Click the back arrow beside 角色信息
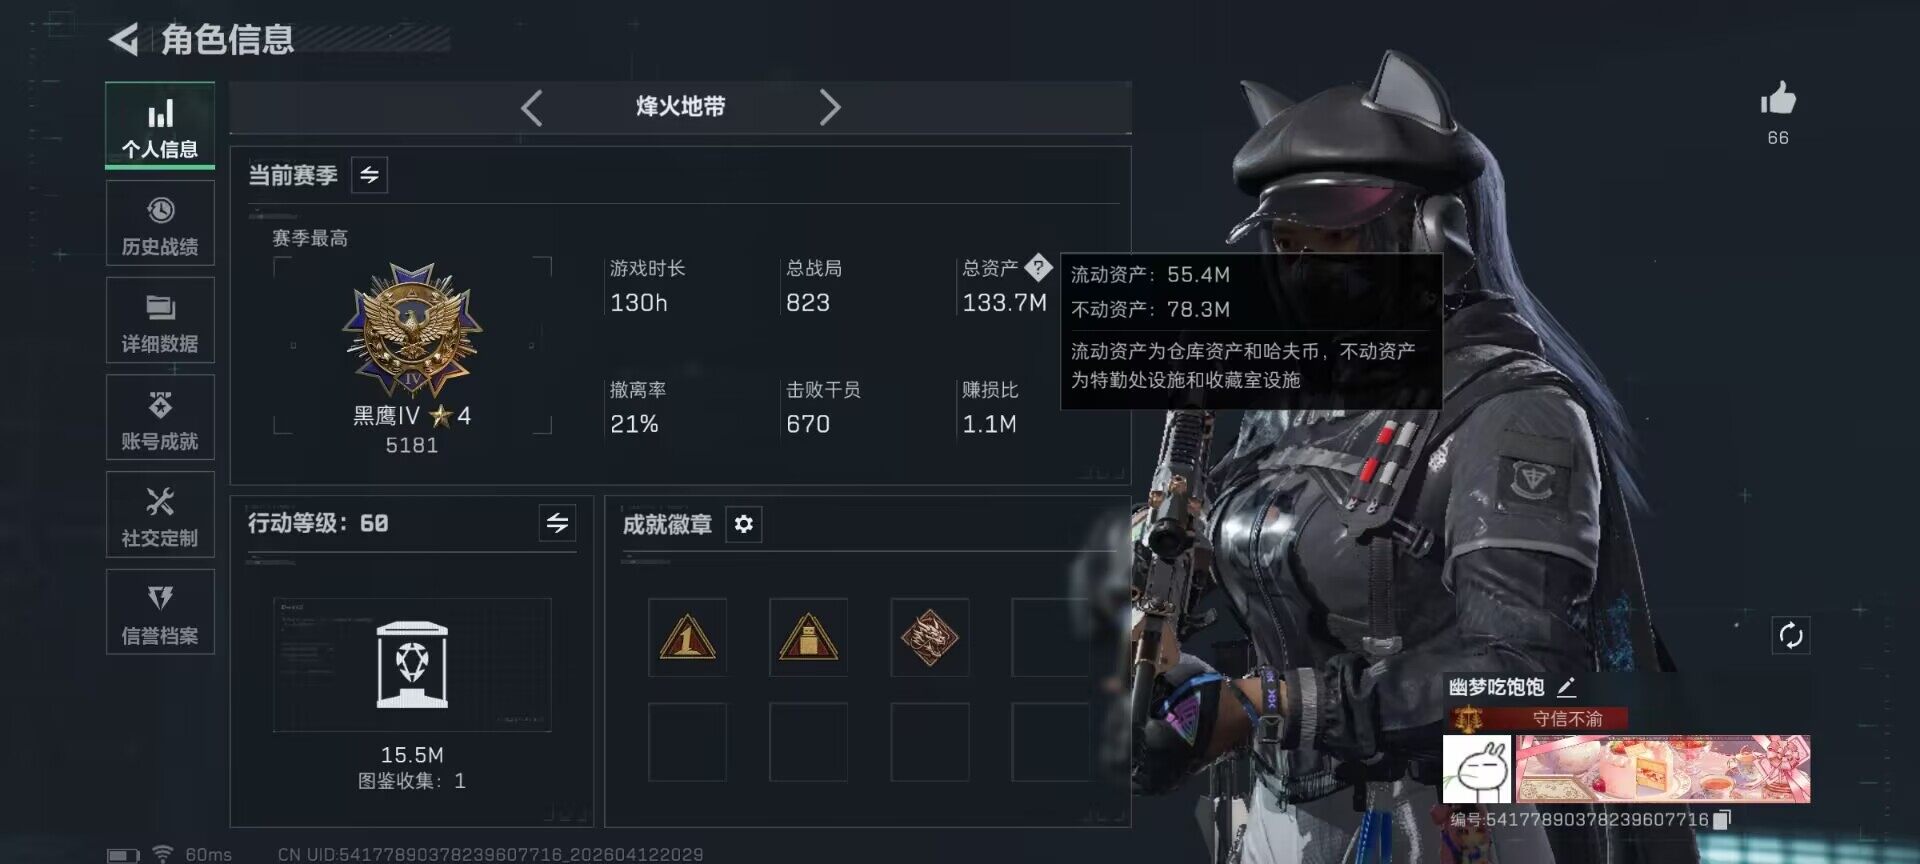The width and height of the screenshot is (1920, 864). click(x=123, y=40)
